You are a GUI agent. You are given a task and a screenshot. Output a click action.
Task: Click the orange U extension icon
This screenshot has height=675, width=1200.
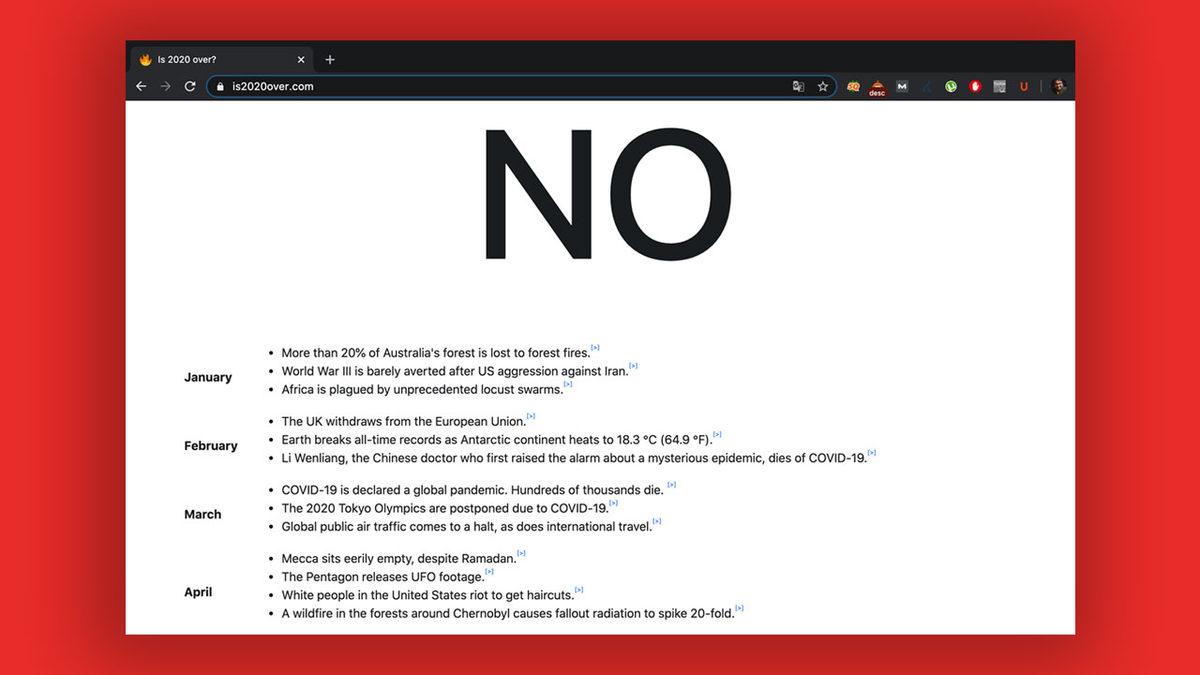(x=1023, y=87)
